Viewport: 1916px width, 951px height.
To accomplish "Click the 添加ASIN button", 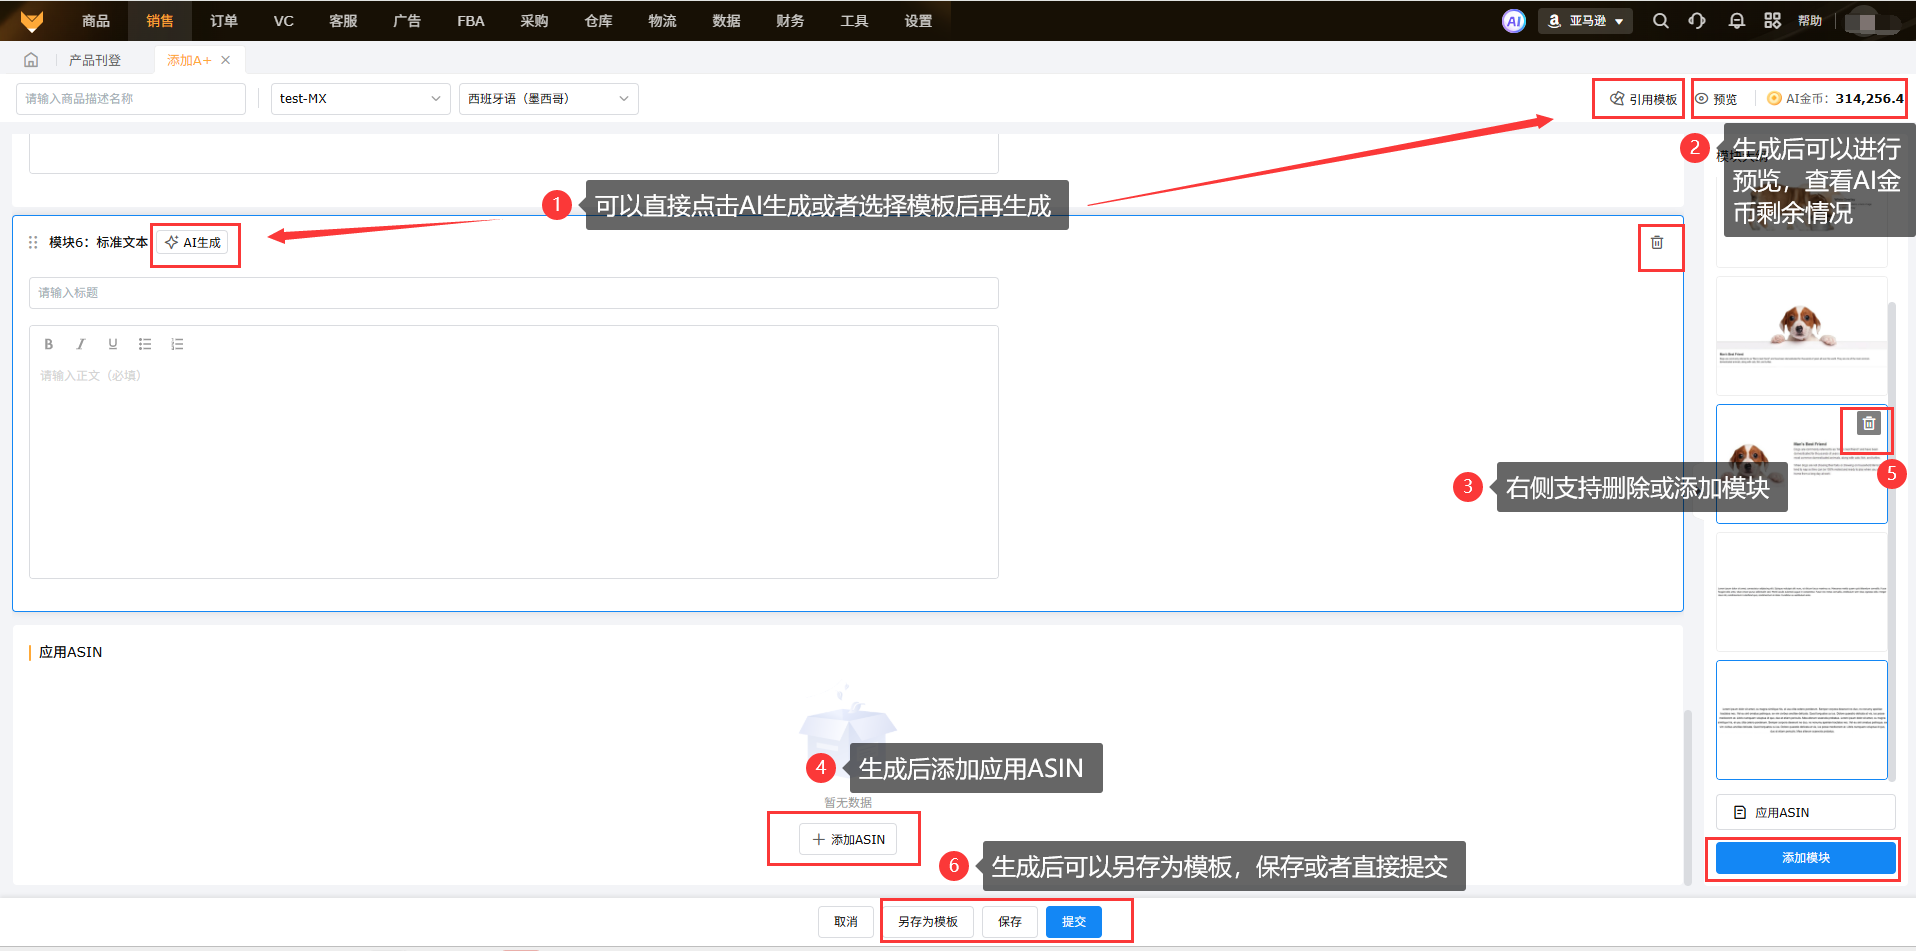I will 848,839.
